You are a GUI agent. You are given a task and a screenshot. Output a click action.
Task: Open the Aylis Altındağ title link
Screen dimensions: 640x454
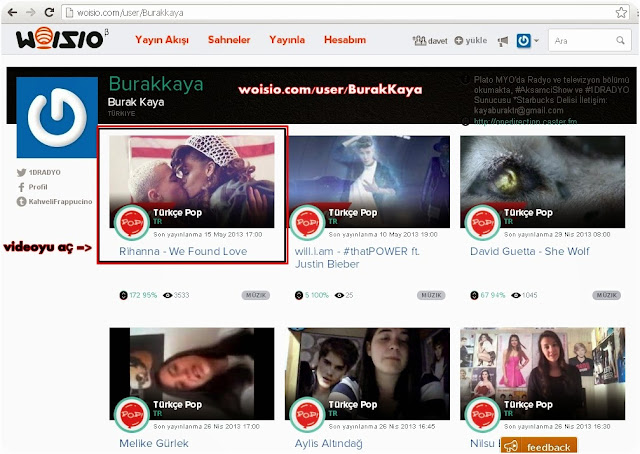pyautogui.click(x=329, y=443)
